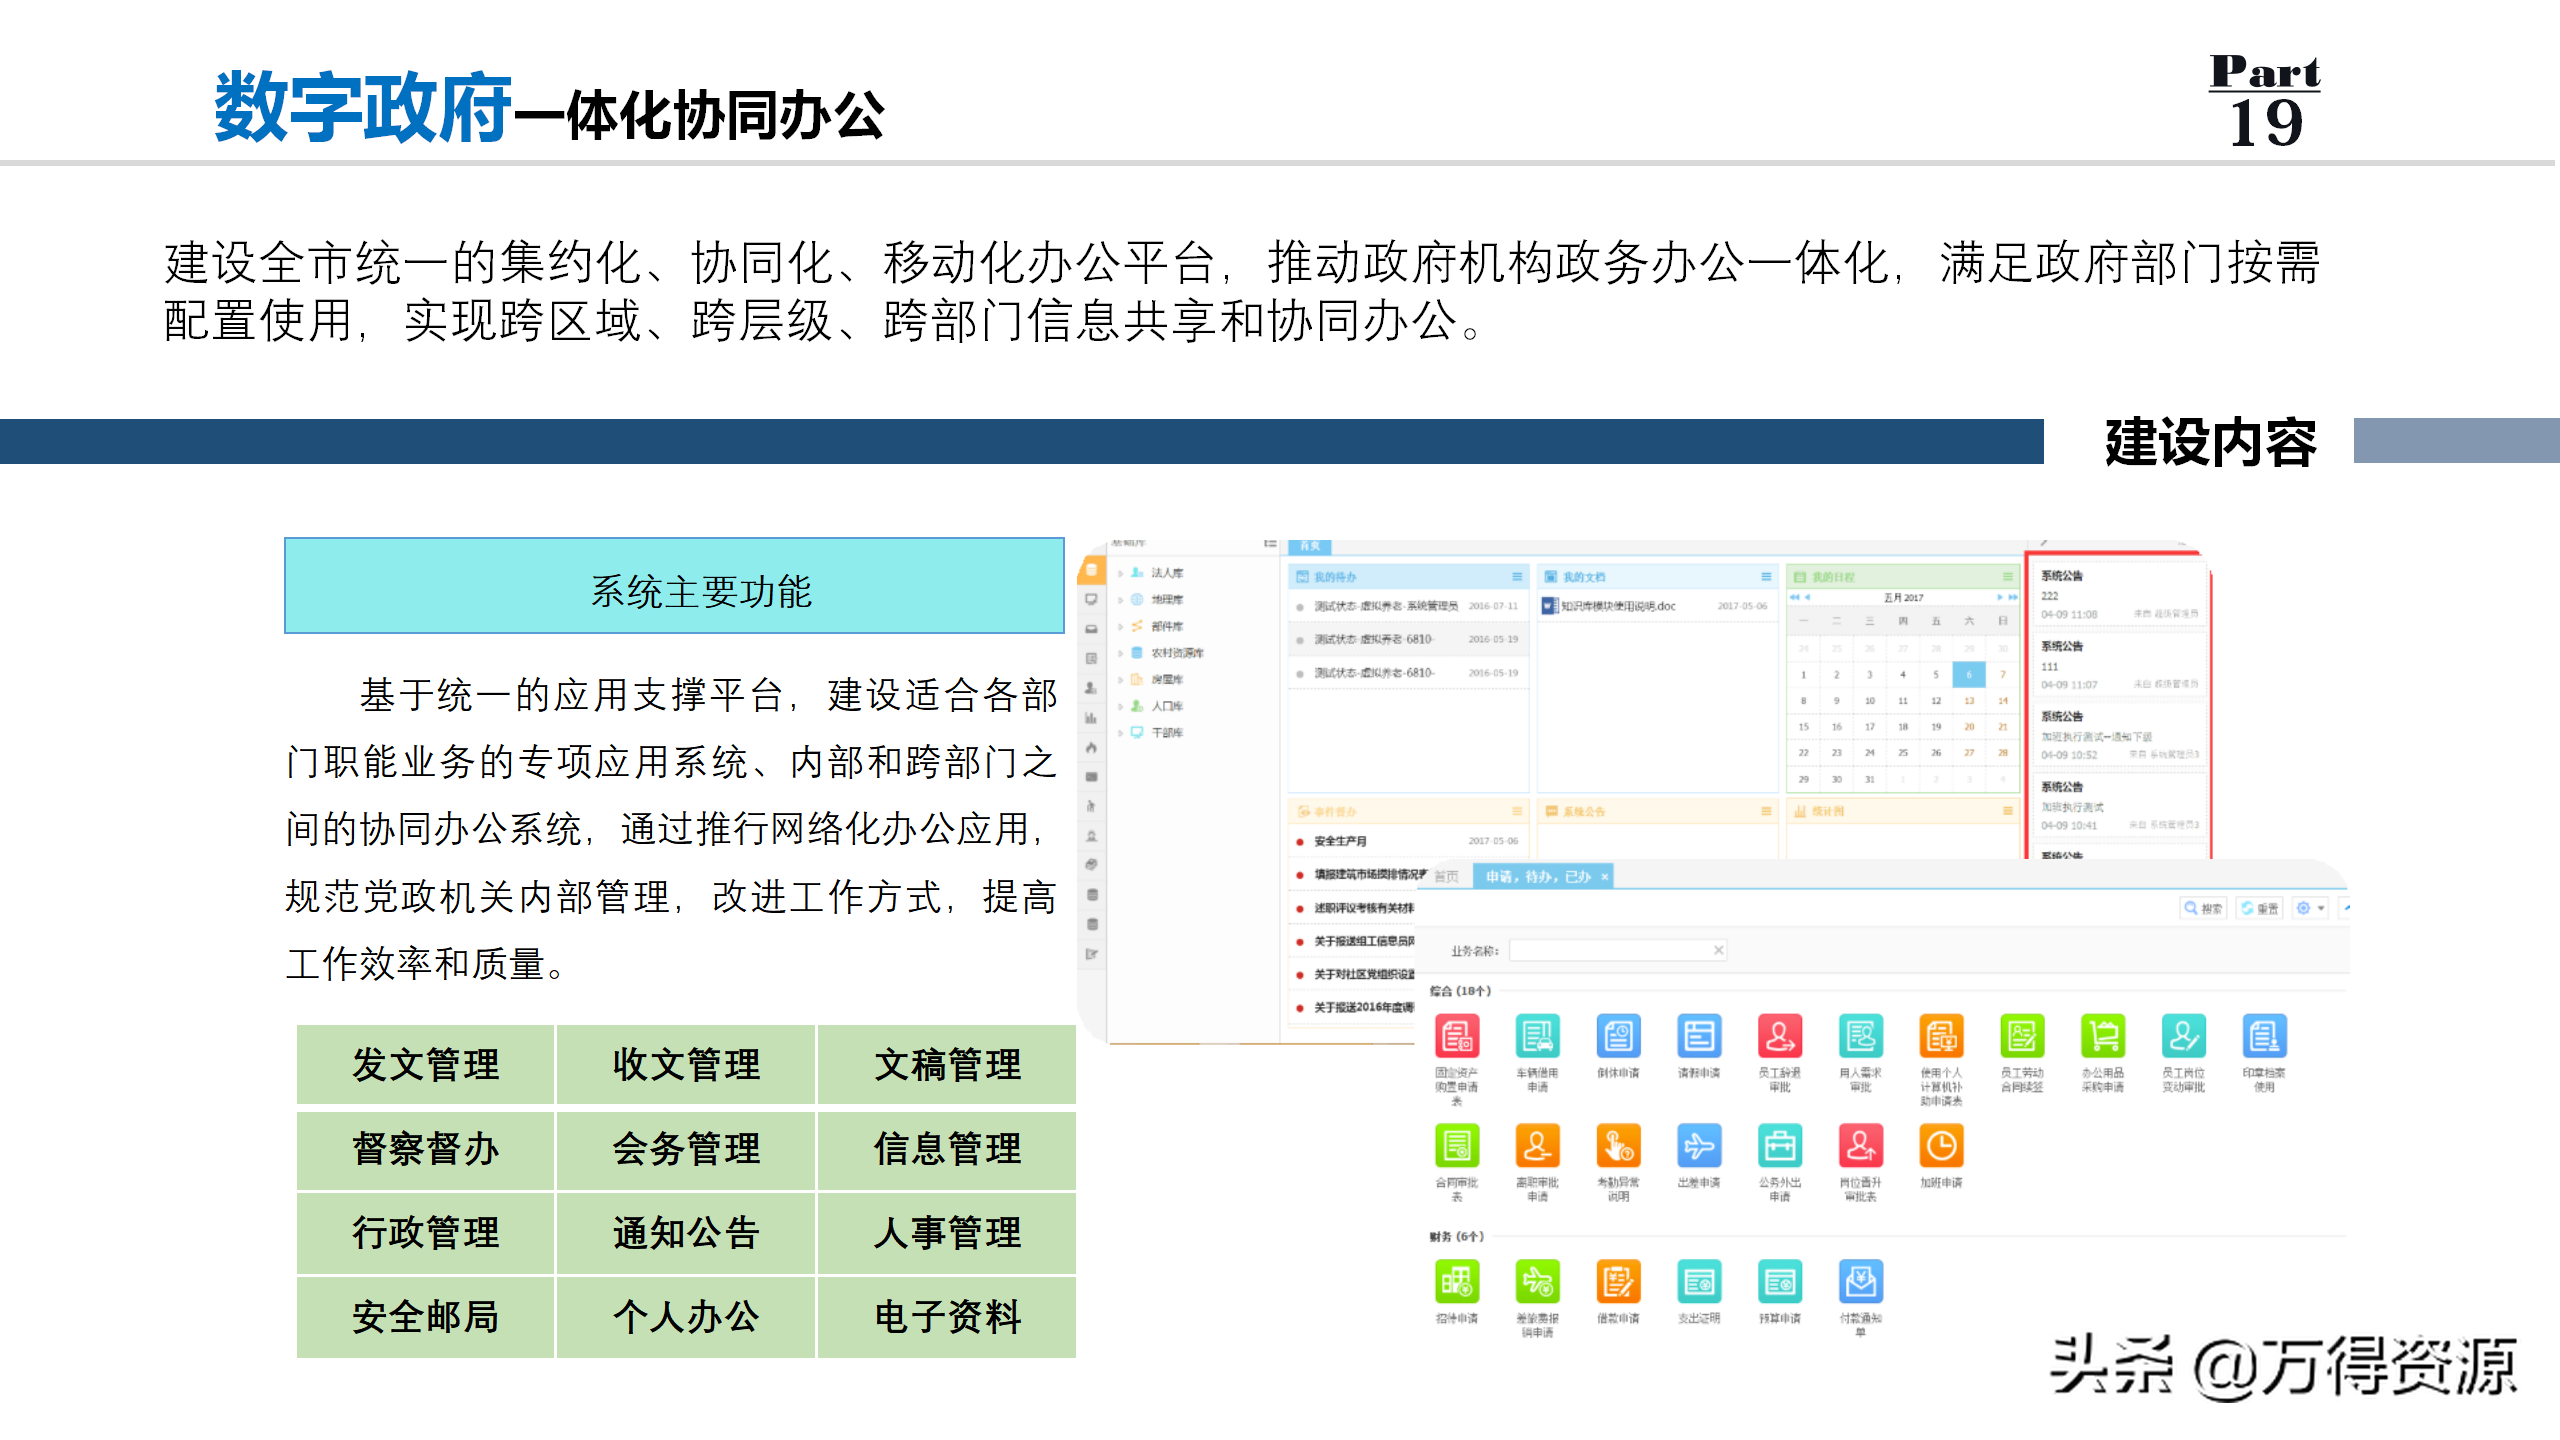Viewport: 2560px width, 1440px height.
Task: Expand the 人口库 tree node
Action: [1121, 706]
